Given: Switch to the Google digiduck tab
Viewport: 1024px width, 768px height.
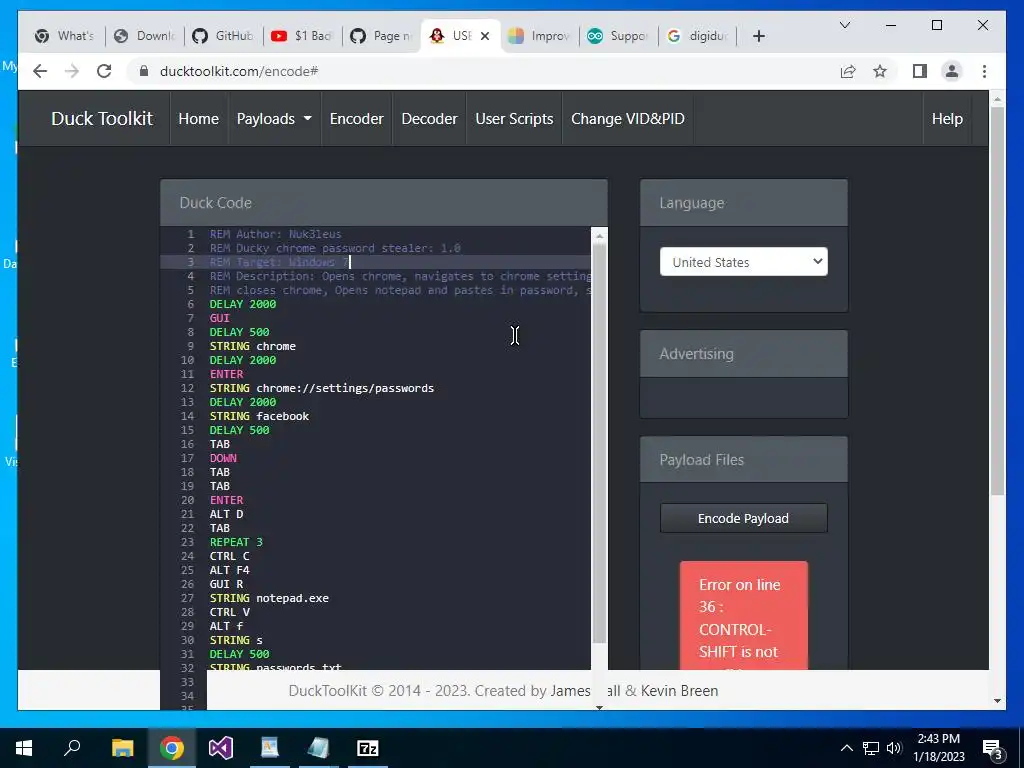Looking at the screenshot, I should pyautogui.click(x=697, y=36).
